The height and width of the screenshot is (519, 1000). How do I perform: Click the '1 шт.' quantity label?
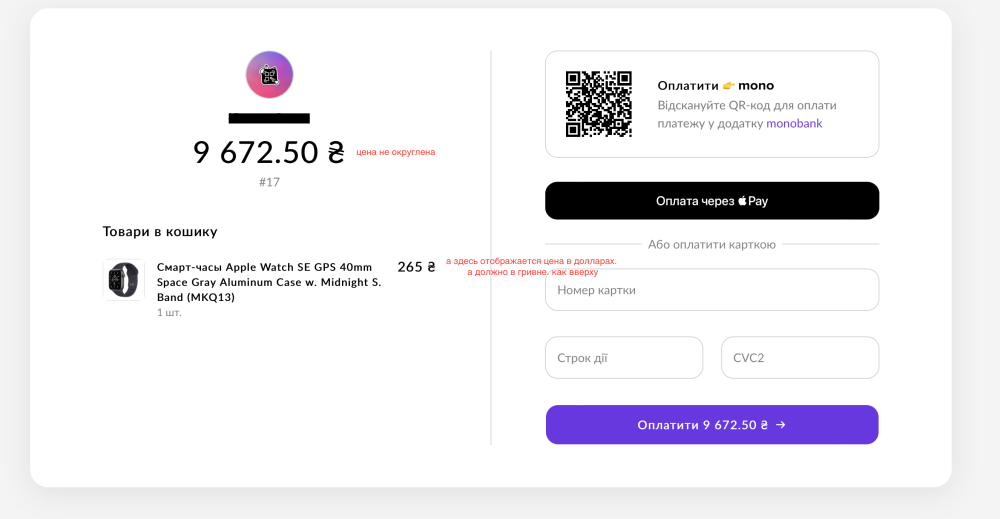pos(169,313)
